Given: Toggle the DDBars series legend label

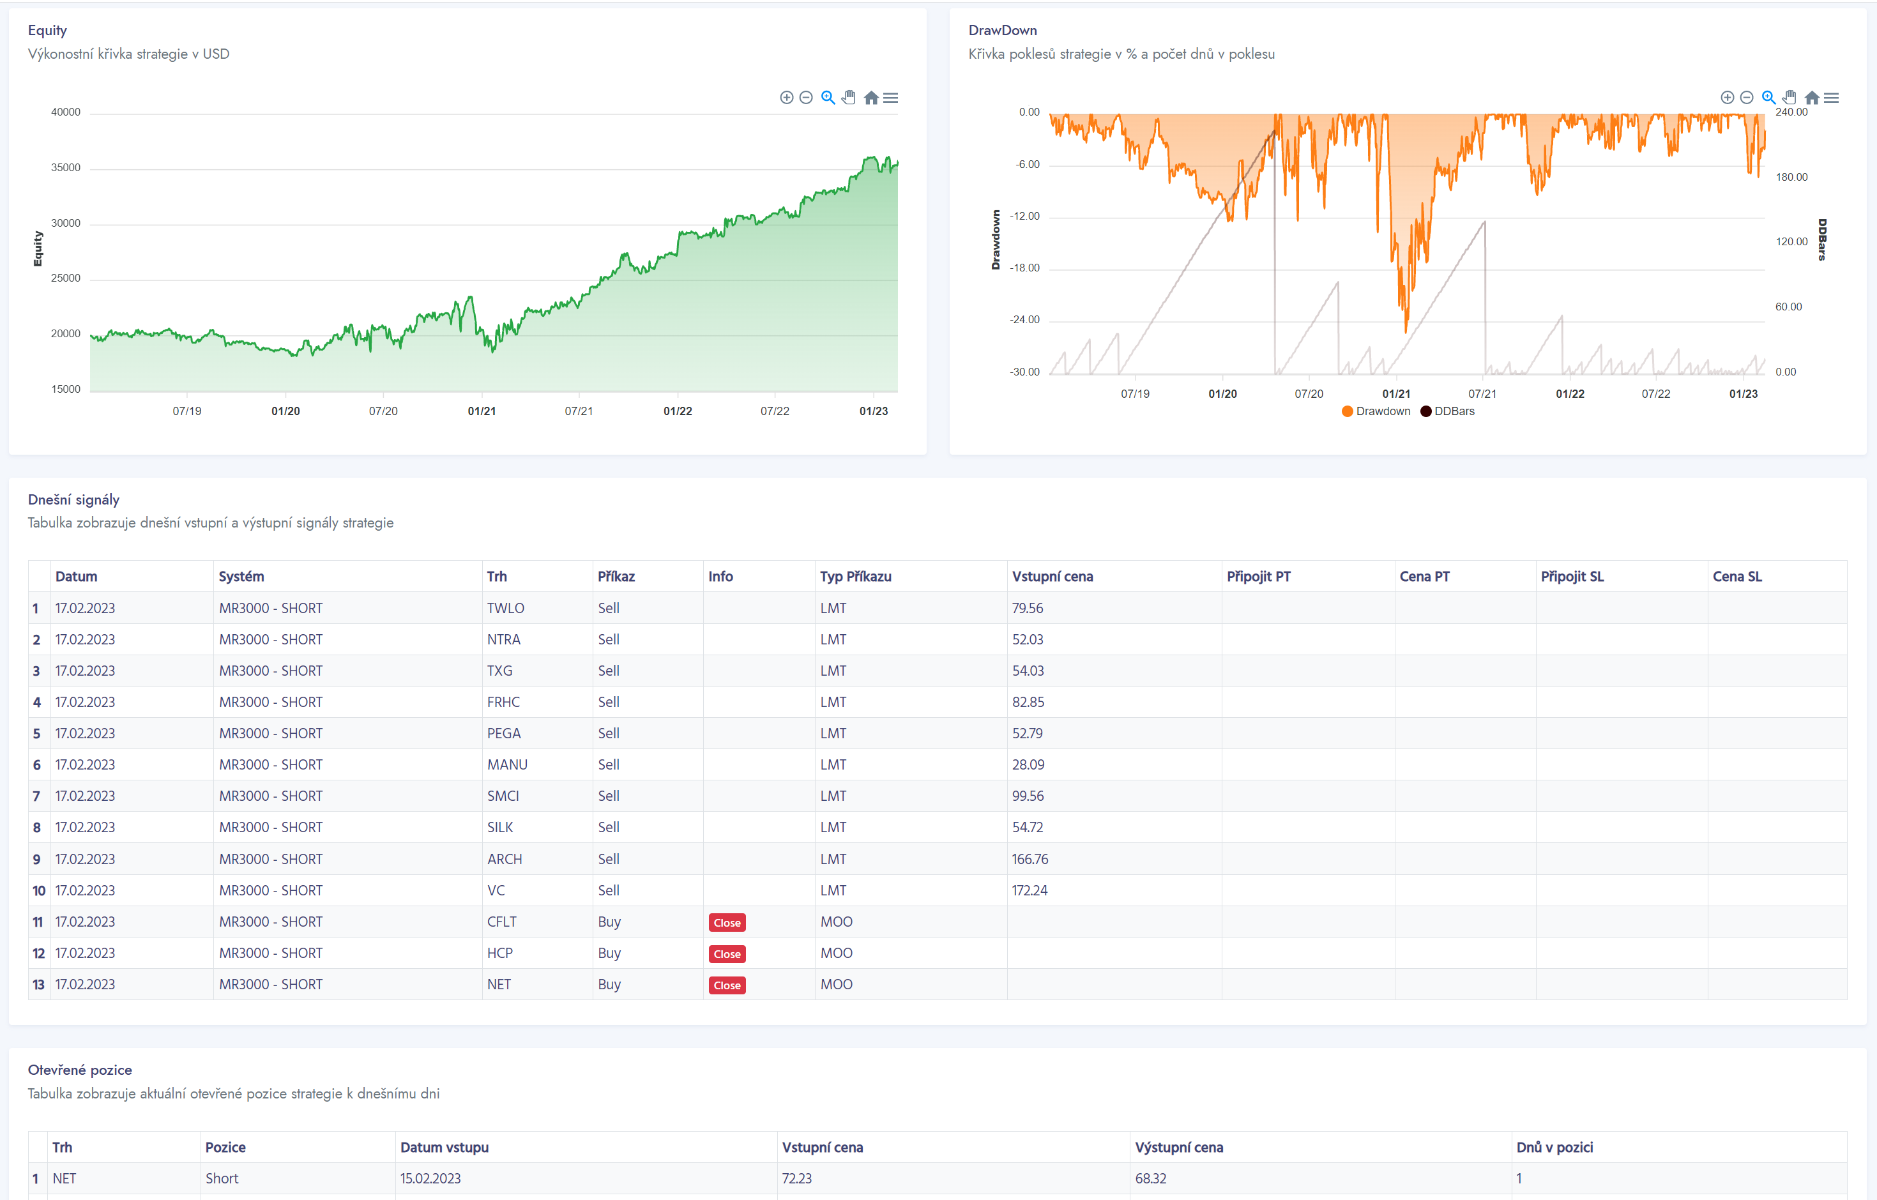Looking at the screenshot, I should pyautogui.click(x=1454, y=411).
